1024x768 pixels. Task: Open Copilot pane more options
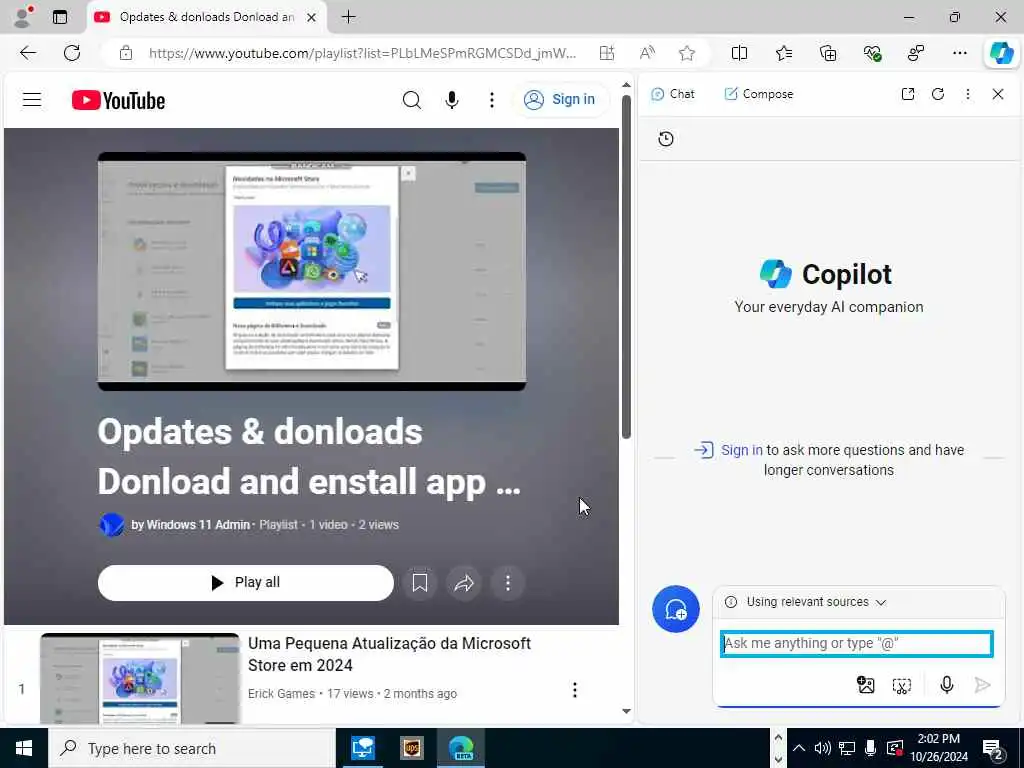968,94
